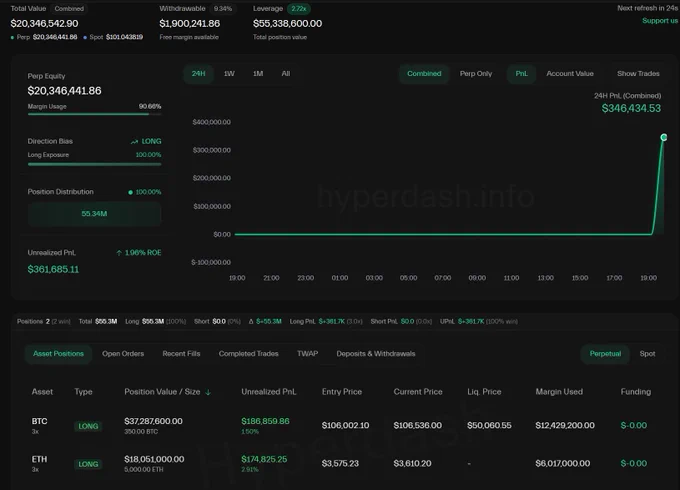Click the Withdrawable amount $1,900,241.86

[x=190, y=23]
